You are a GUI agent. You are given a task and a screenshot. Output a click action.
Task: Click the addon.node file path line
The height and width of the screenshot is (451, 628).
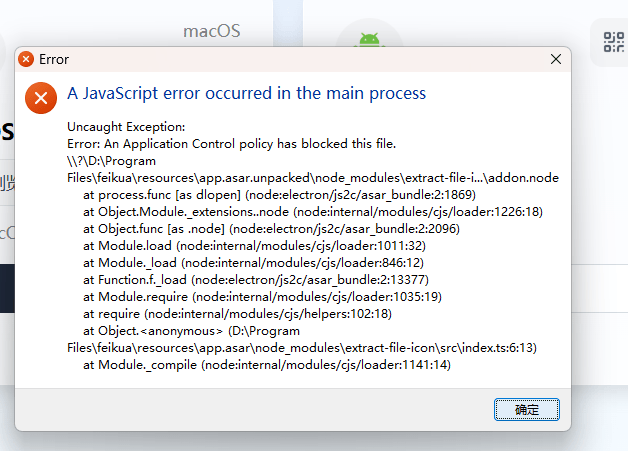coord(312,178)
